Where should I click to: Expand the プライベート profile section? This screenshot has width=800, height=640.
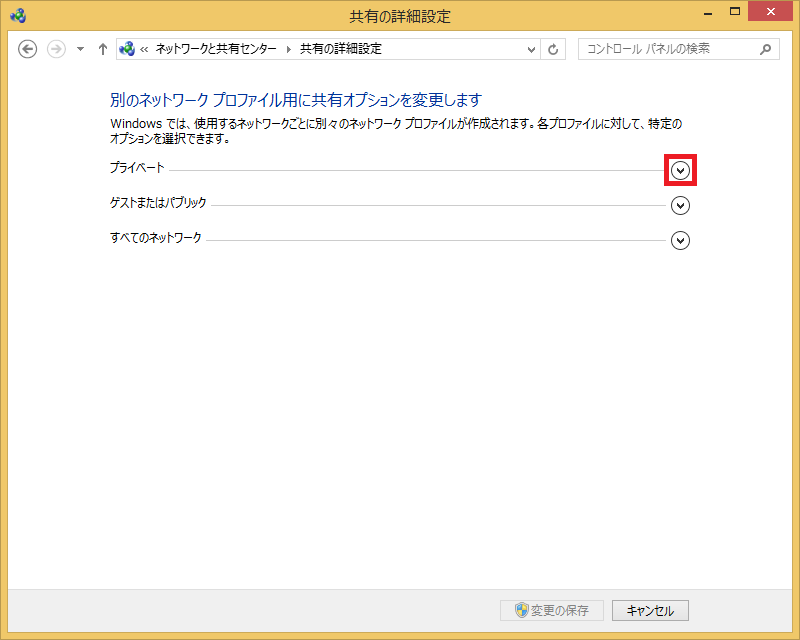[681, 170]
